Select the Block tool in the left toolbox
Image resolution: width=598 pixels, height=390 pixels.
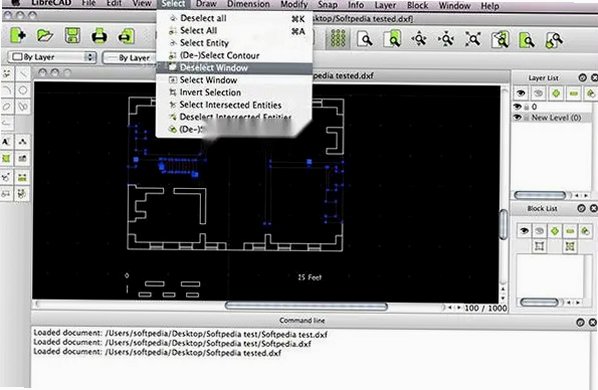click(x=7, y=194)
